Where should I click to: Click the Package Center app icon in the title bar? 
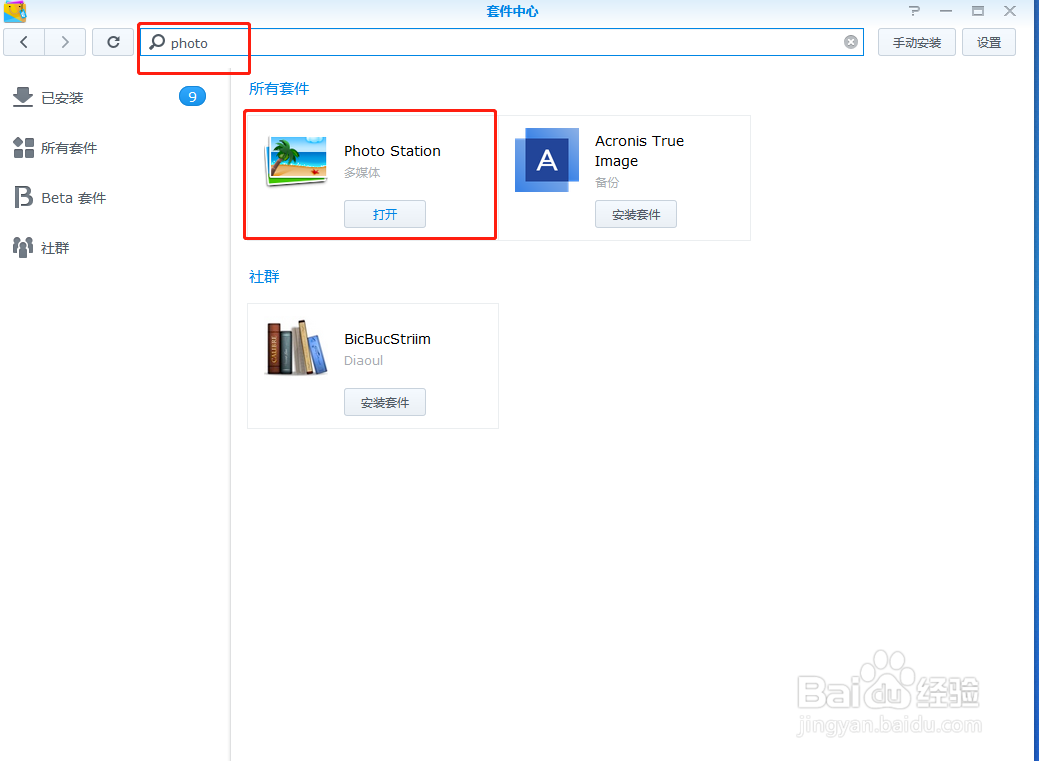pyautogui.click(x=15, y=11)
